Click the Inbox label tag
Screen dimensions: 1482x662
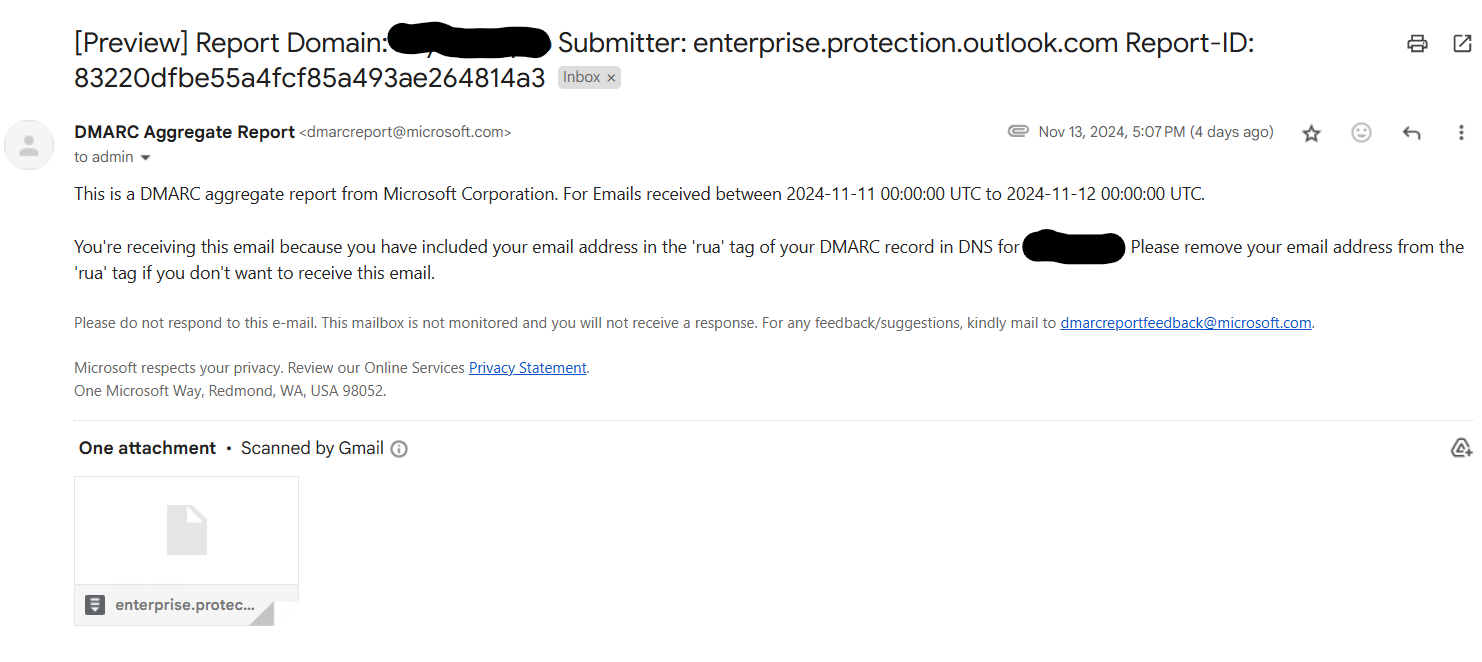pyautogui.click(x=581, y=78)
